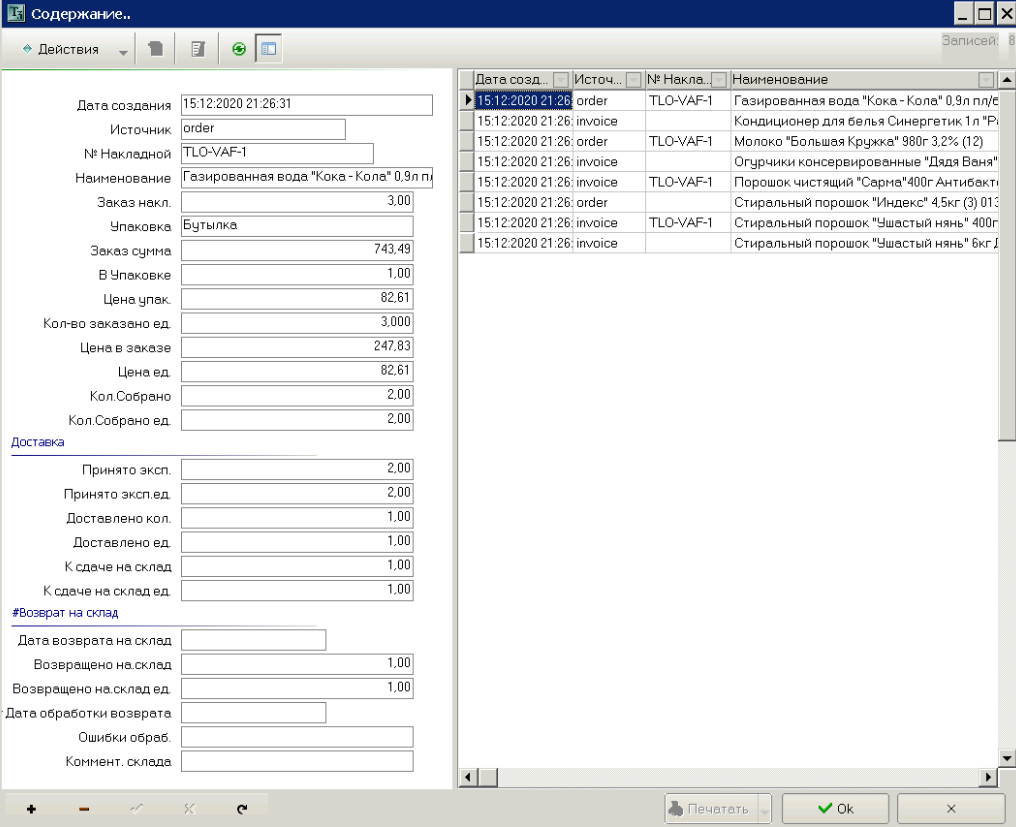1016x827 pixels.
Task: Click the document page toolbar icon
Action: [156, 49]
